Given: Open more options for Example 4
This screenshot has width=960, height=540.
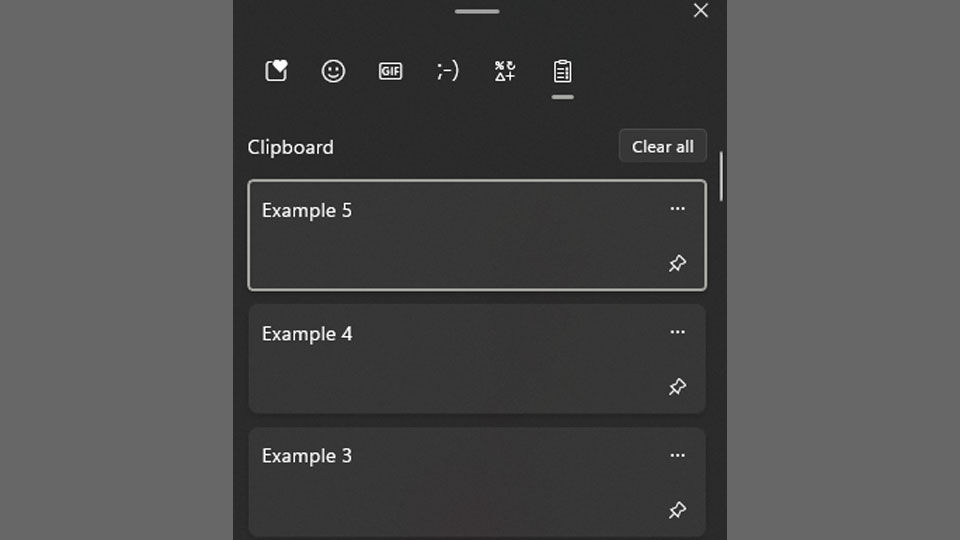Looking at the screenshot, I should [x=677, y=332].
